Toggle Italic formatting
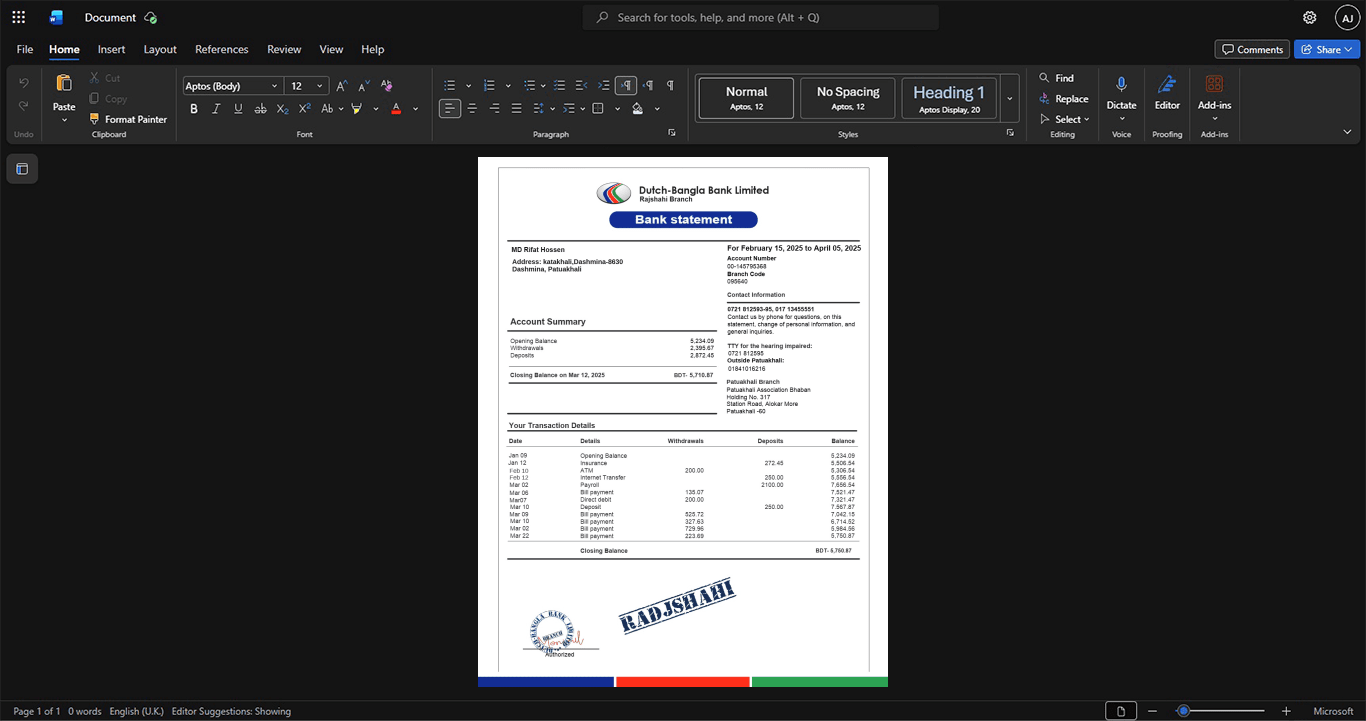This screenshot has width=1366, height=721. tap(216, 108)
